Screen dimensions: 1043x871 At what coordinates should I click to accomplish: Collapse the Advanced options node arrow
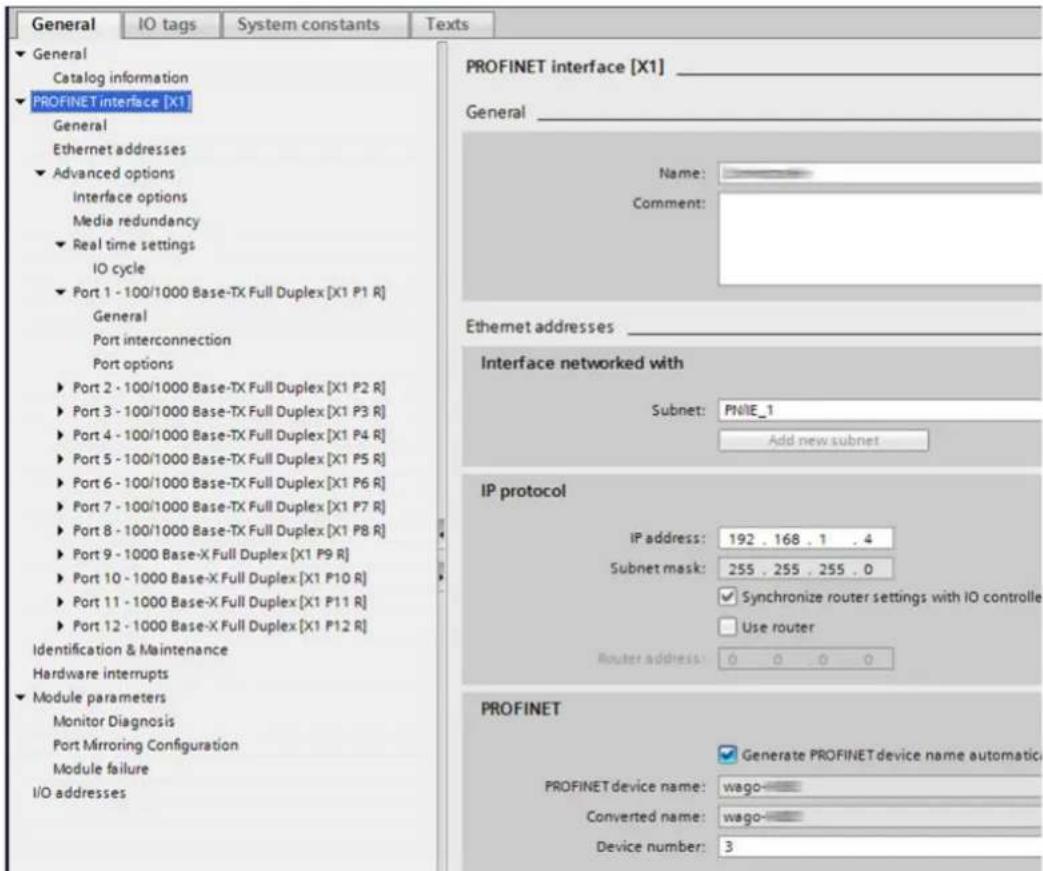(x=41, y=173)
